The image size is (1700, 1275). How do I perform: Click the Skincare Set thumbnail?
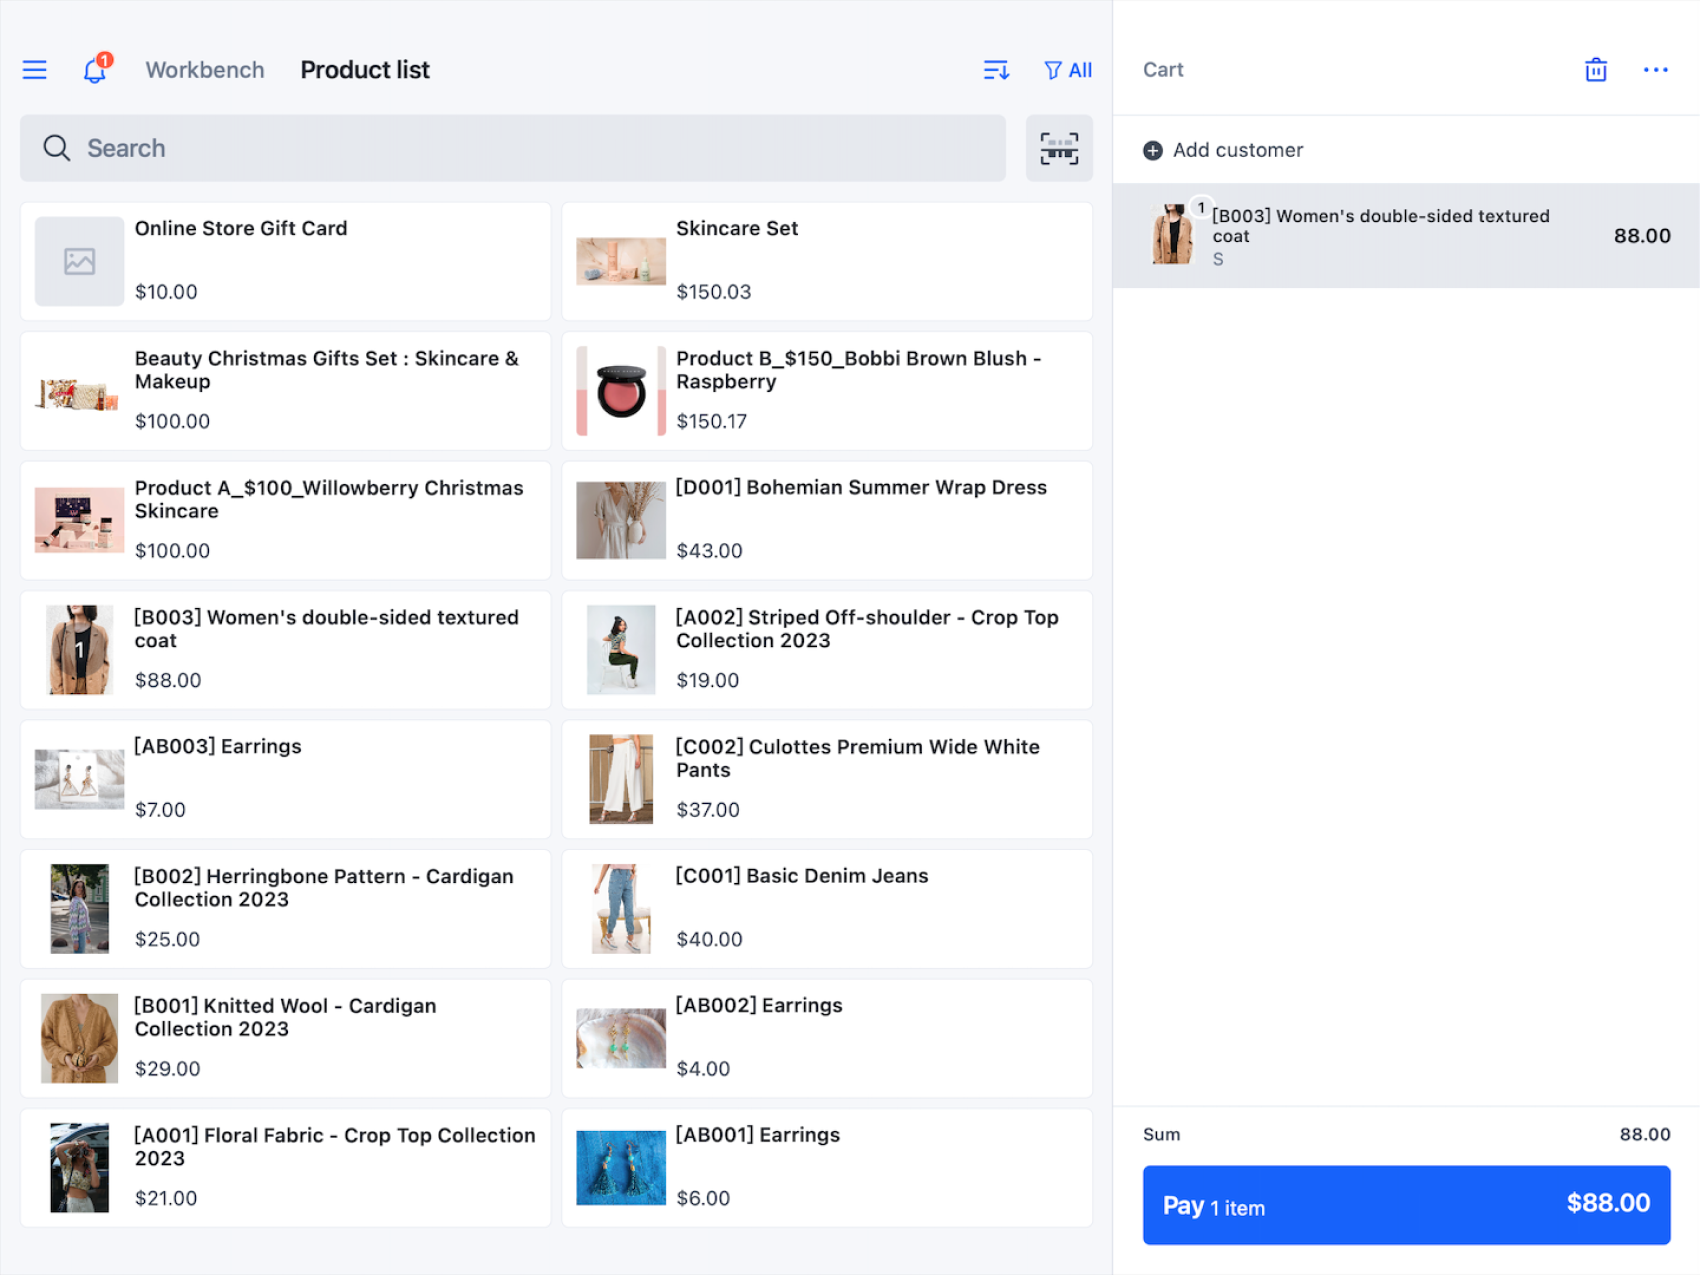[x=621, y=261]
